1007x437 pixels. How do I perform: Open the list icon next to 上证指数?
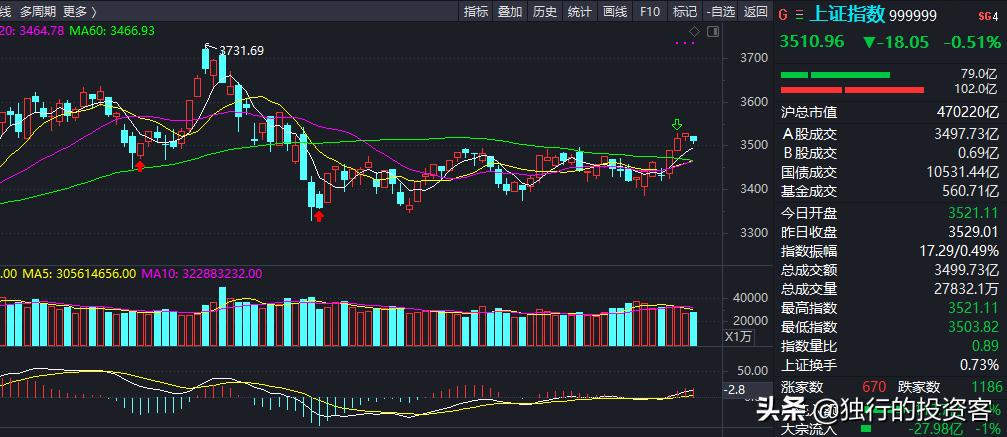798,14
